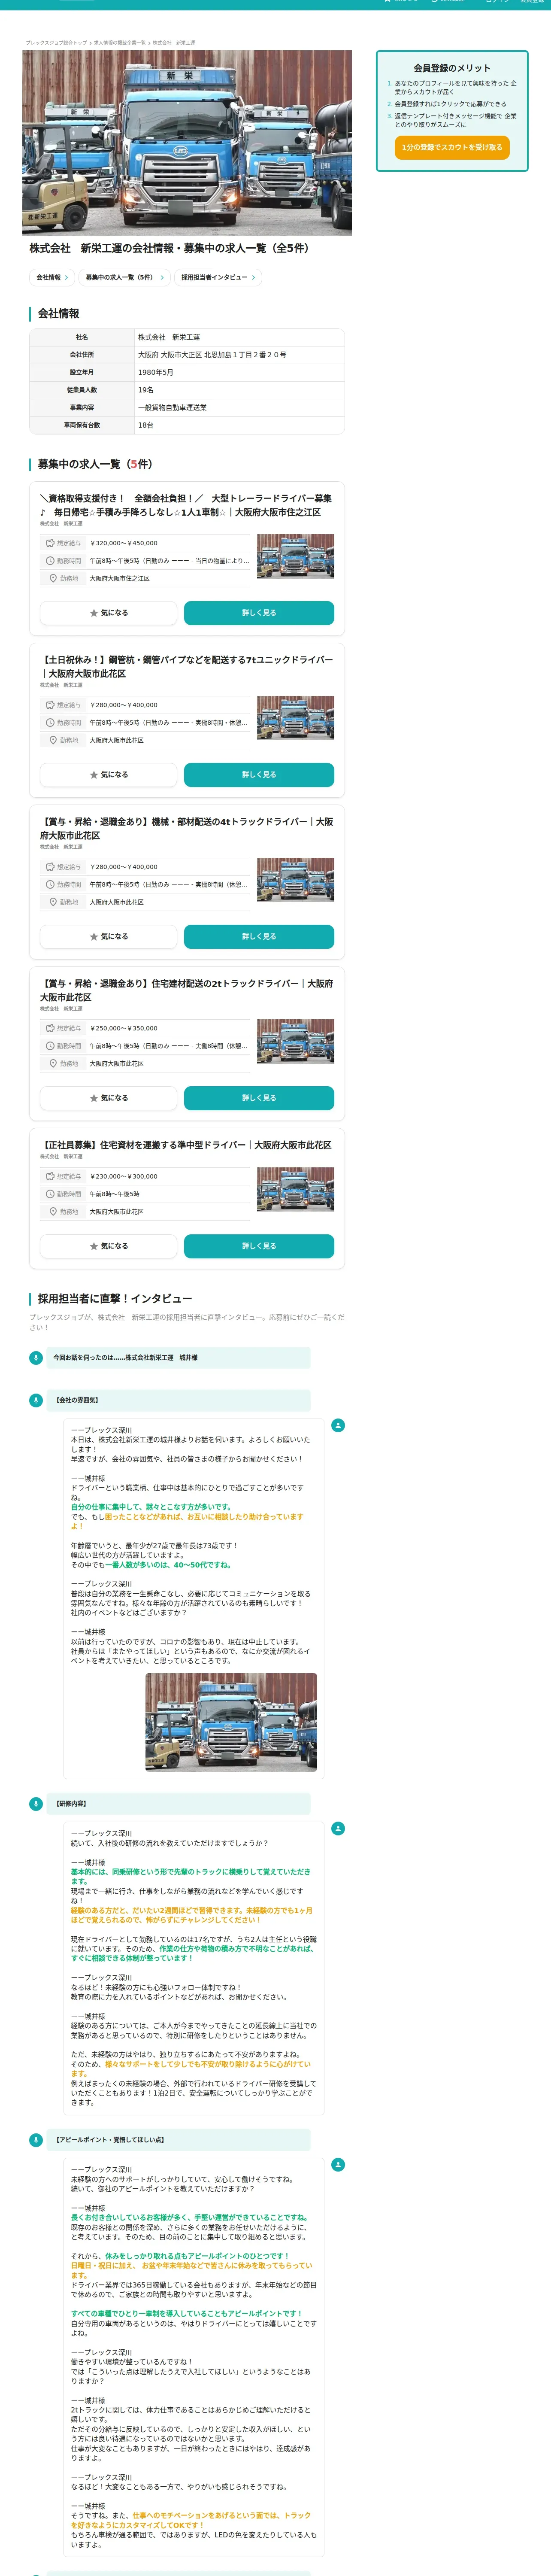Click salary icon in 4tトラック driver card

point(50,867)
